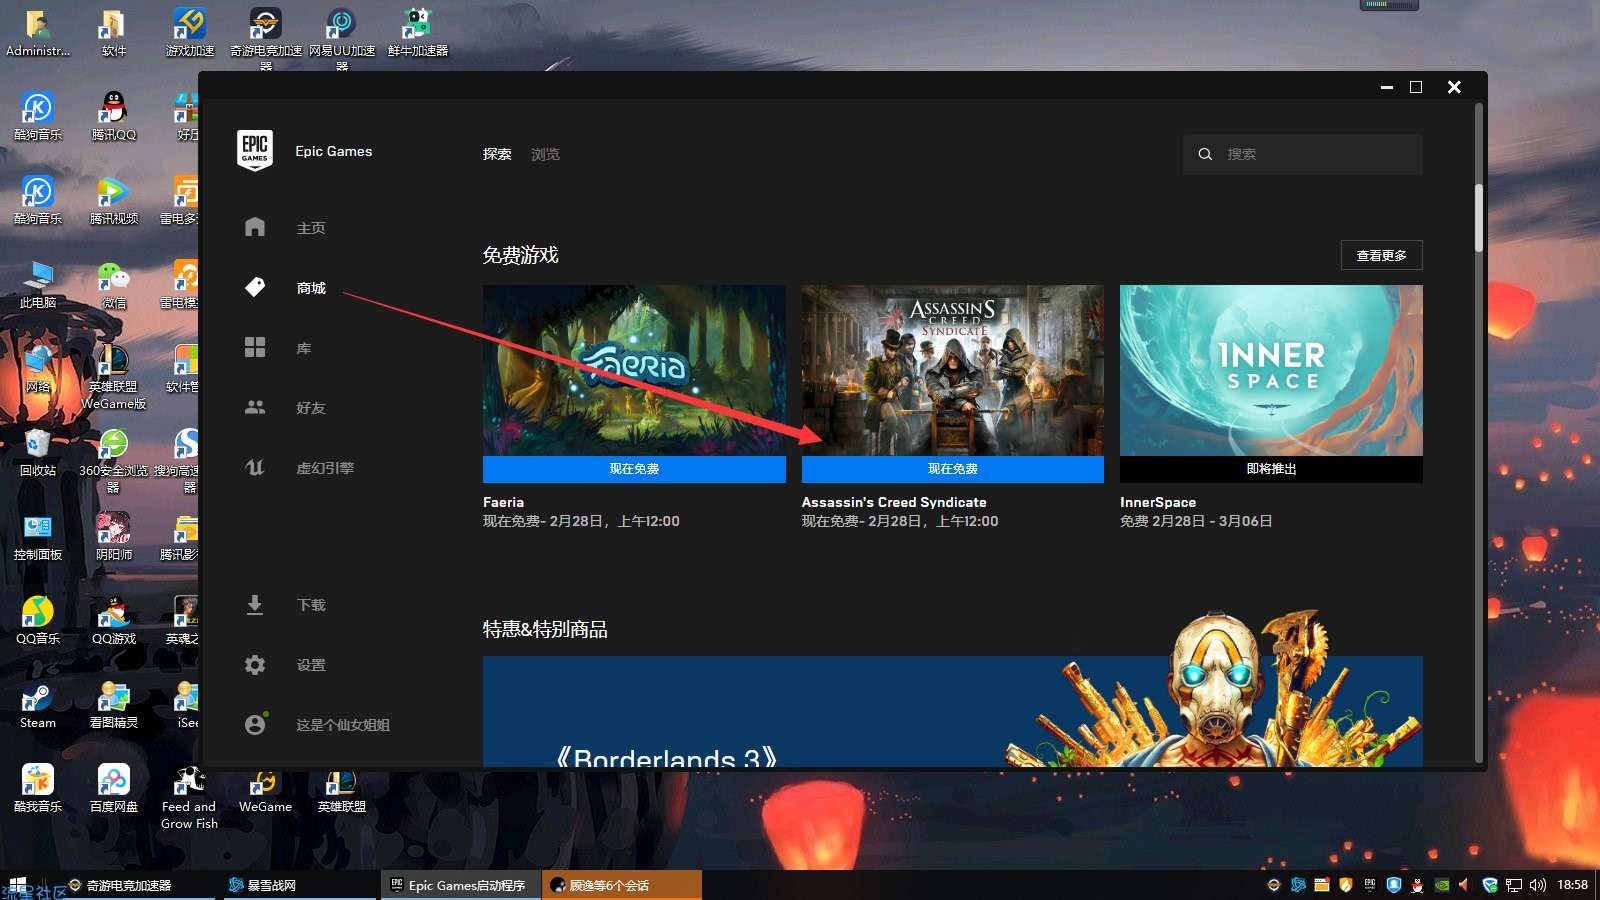
Task: Select the 回收站 recycle bin icon
Action: tap(38, 452)
